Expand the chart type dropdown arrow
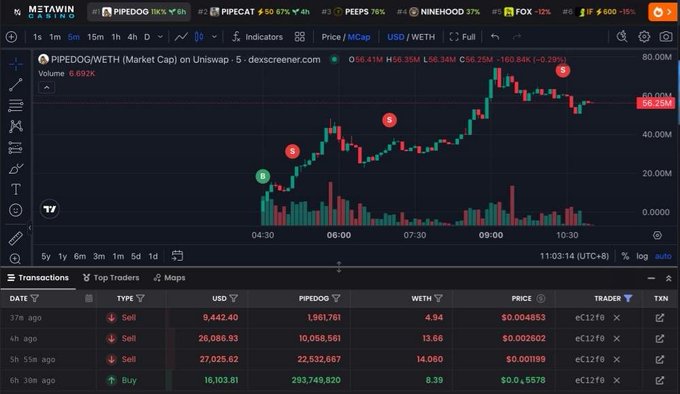The height and width of the screenshot is (394, 680). pyautogui.click(x=214, y=37)
